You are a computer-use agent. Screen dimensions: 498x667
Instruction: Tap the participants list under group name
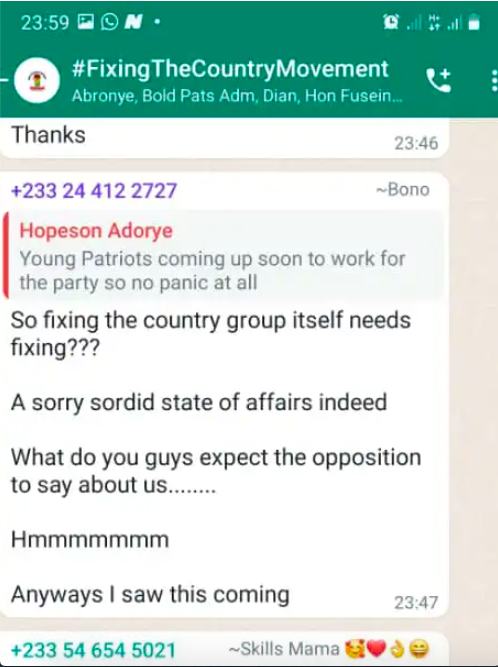pyautogui.click(x=237, y=96)
